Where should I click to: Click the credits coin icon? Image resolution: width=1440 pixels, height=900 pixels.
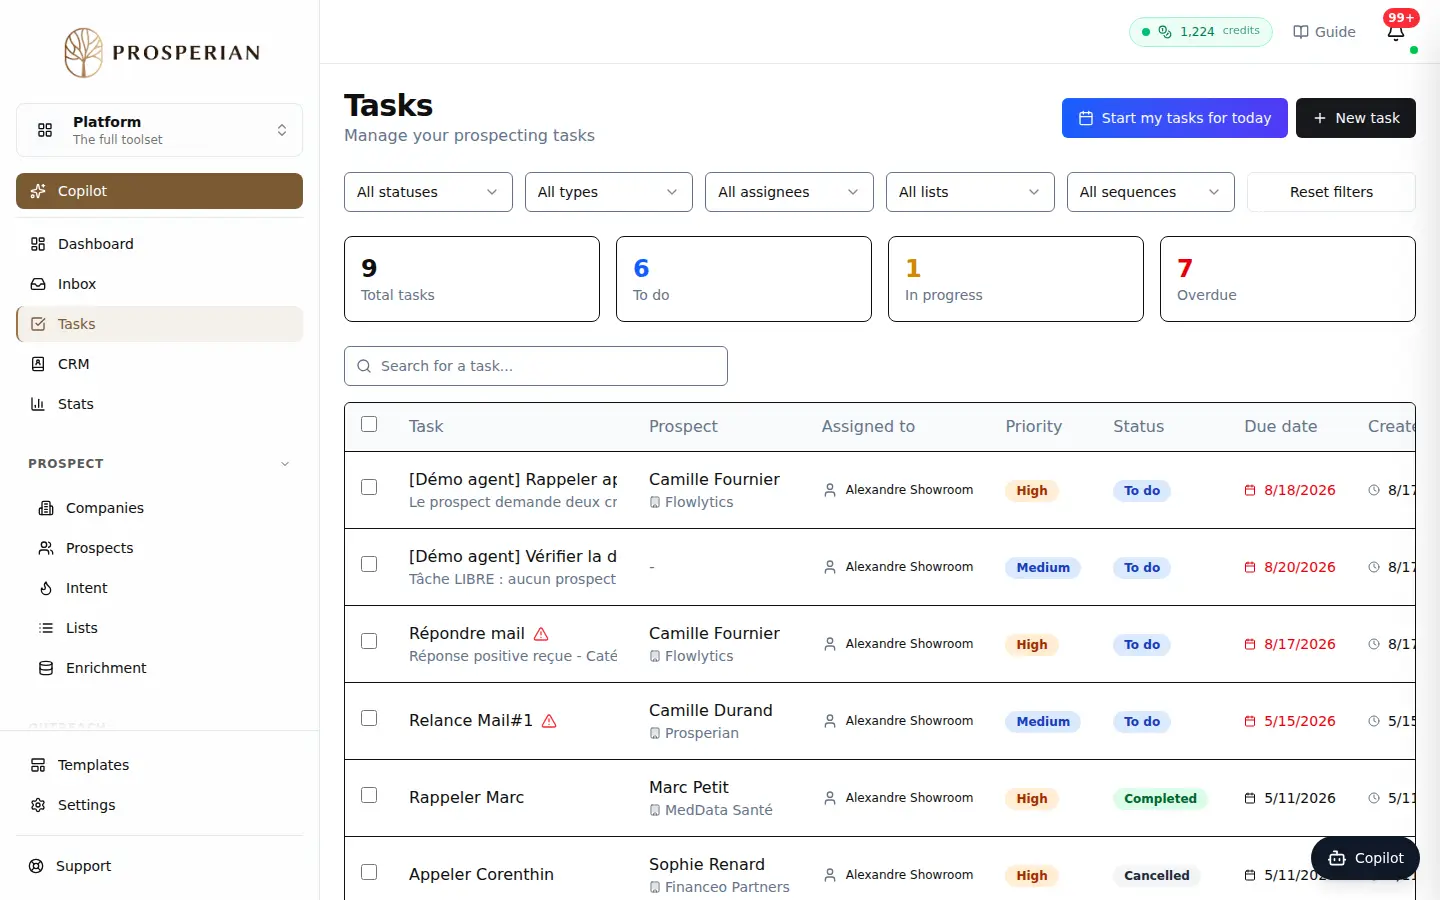click(1165, 32)
